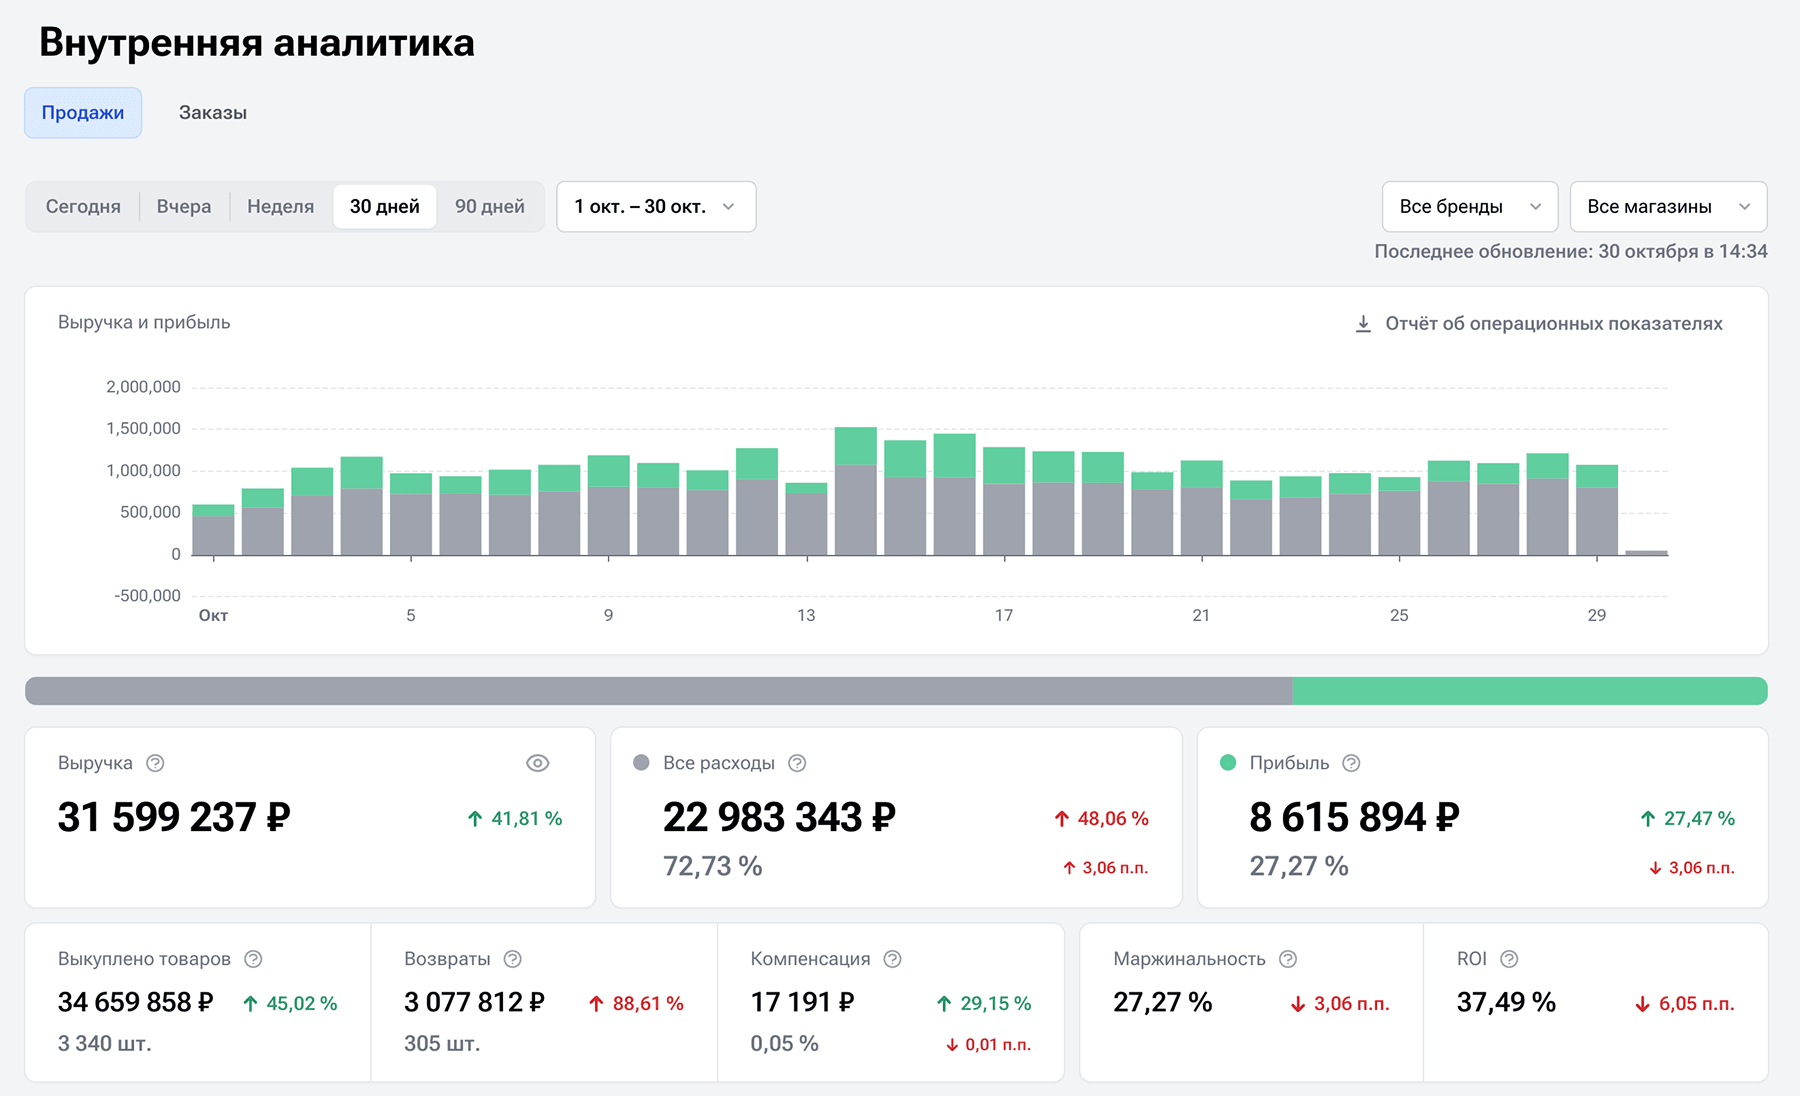Screen dimensions: 1800x1096
Task: Click the help icon beside Все расходы
Action: [x=797, y=763]
